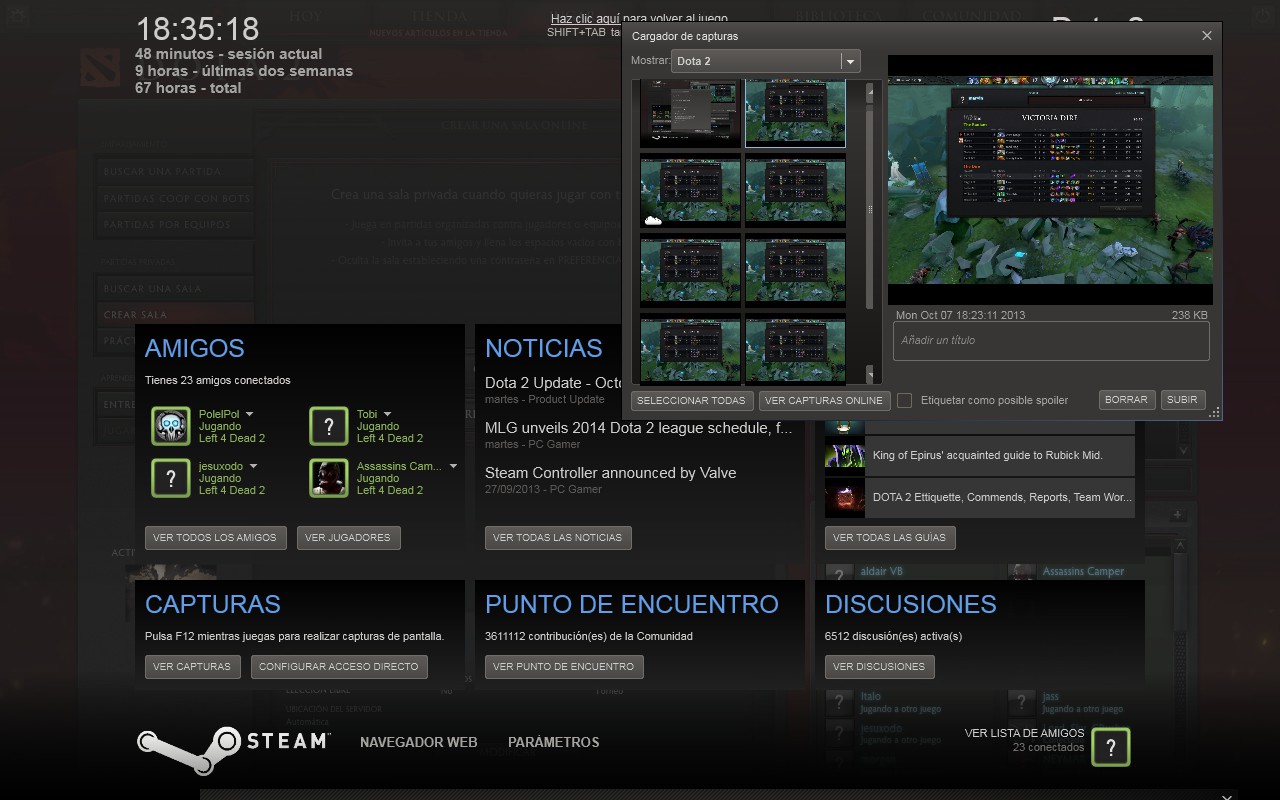Click jesuxodo's question-mark avatar
The height and width of the screenshot is (800, 1280).
pyautogui.click(x=171, y=478)
